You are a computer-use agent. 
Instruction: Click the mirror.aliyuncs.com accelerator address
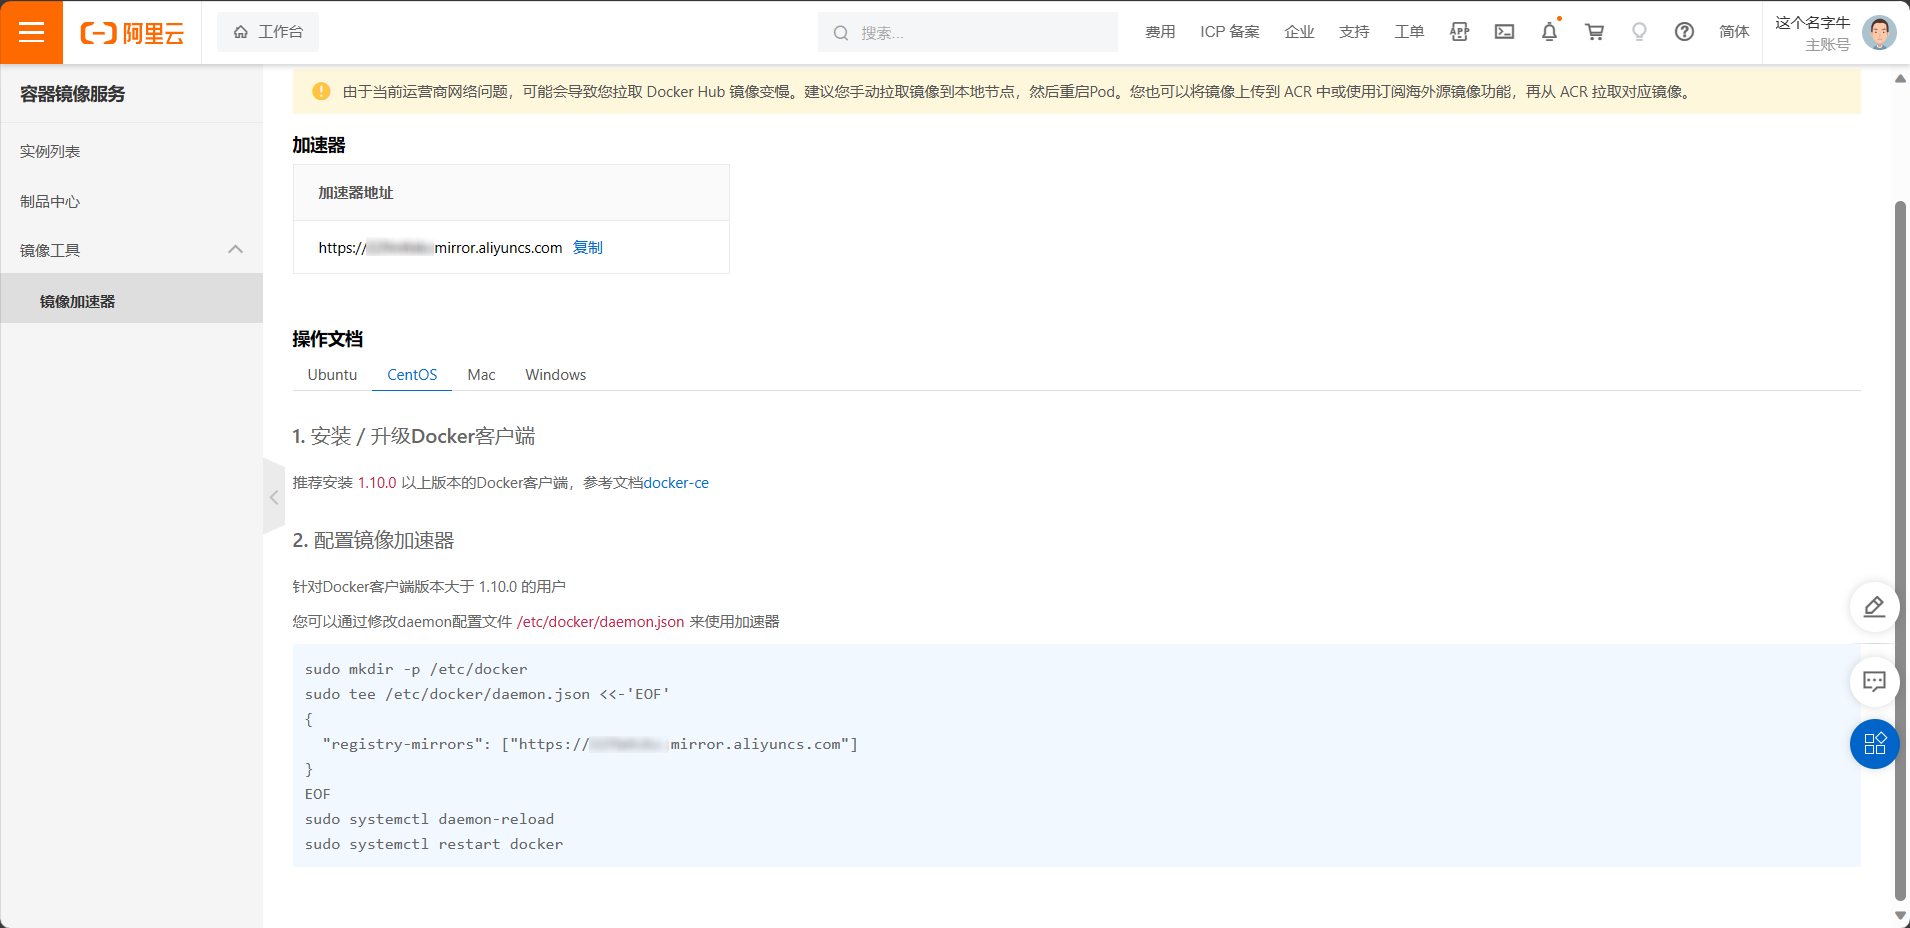[x=440, y=247]
